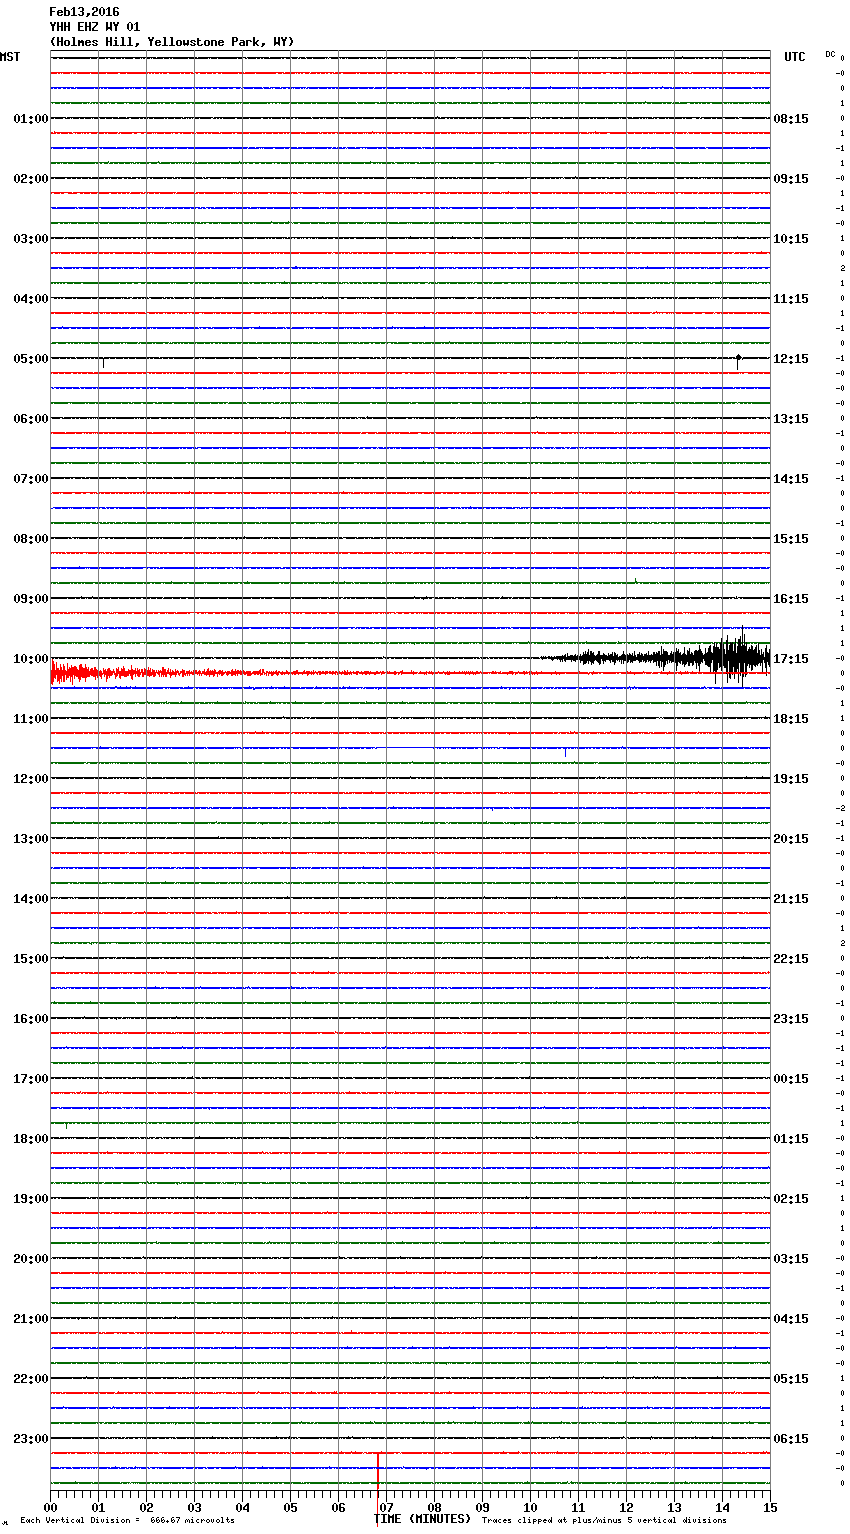Click minute-axis tick label 15
Screen dimensions: 850x1534
tap(770, 1507)
